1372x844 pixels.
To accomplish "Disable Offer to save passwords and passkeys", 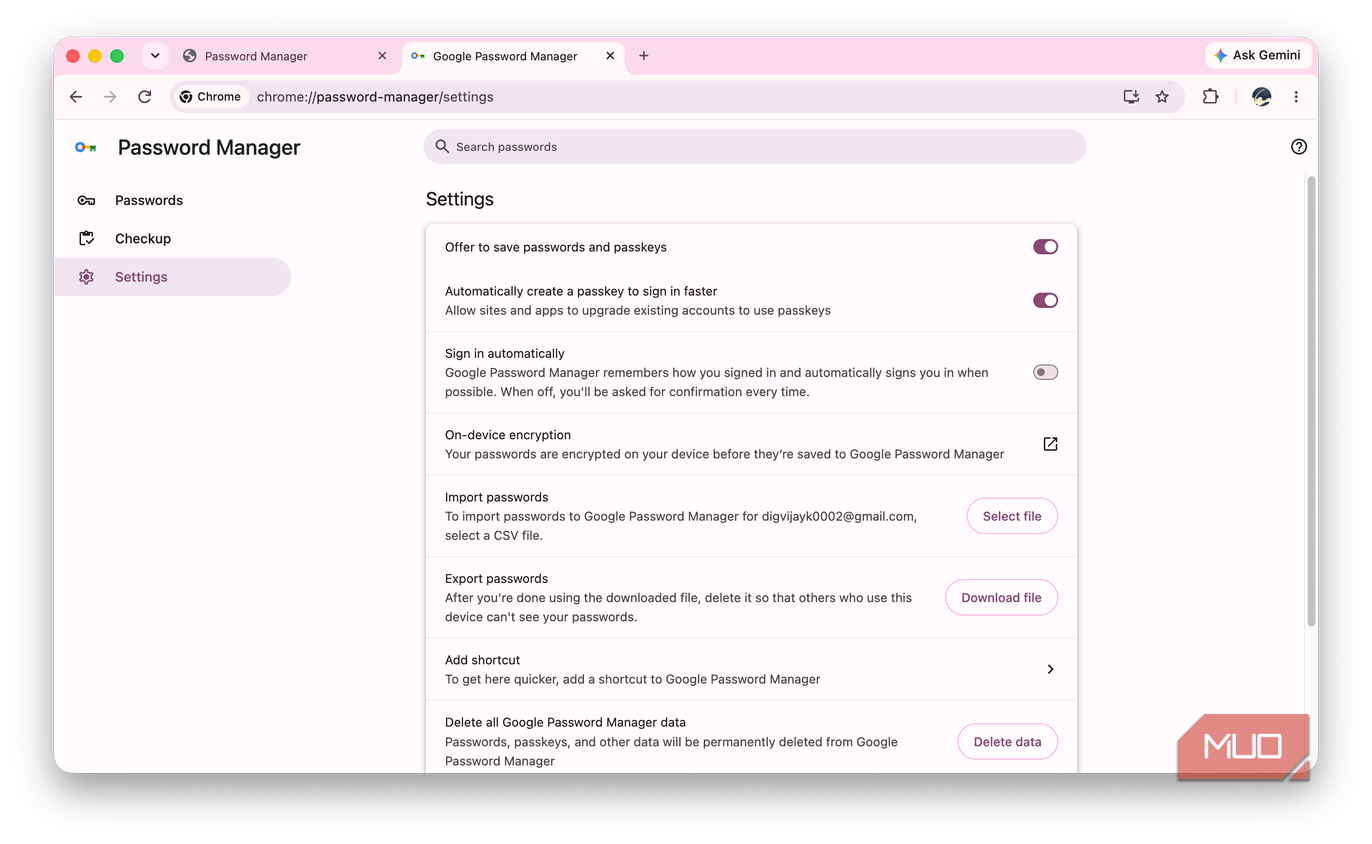I will coord(1045,247).
